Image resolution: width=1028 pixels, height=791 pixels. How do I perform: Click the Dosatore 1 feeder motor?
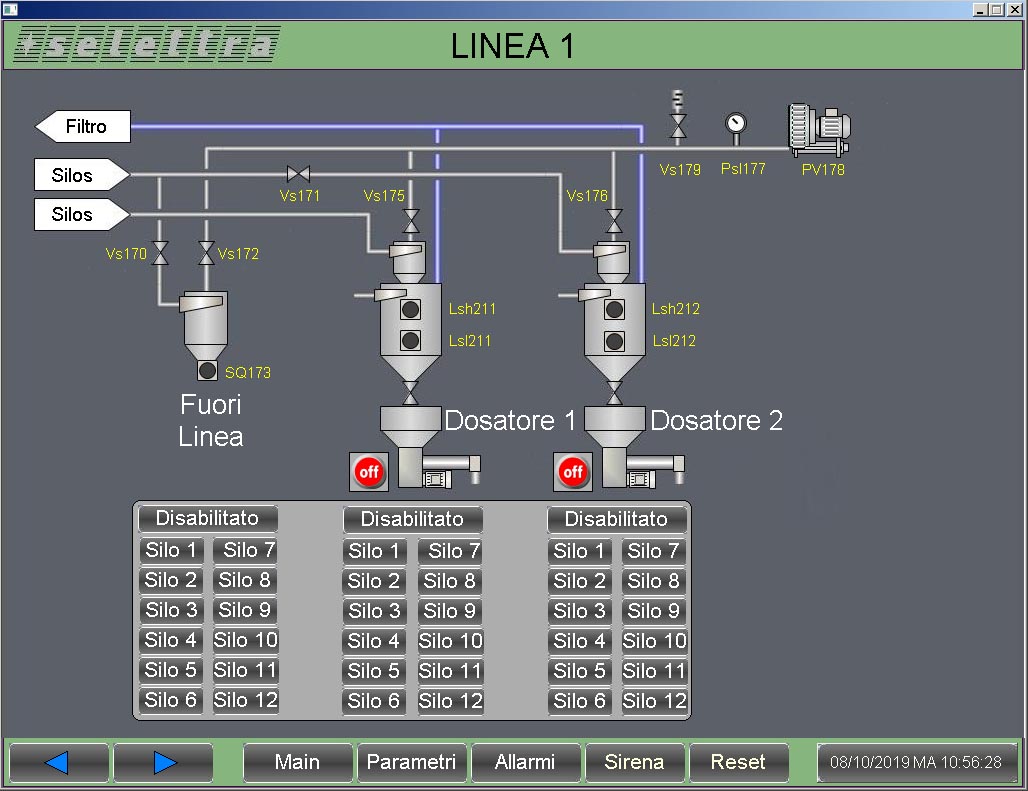437,478
